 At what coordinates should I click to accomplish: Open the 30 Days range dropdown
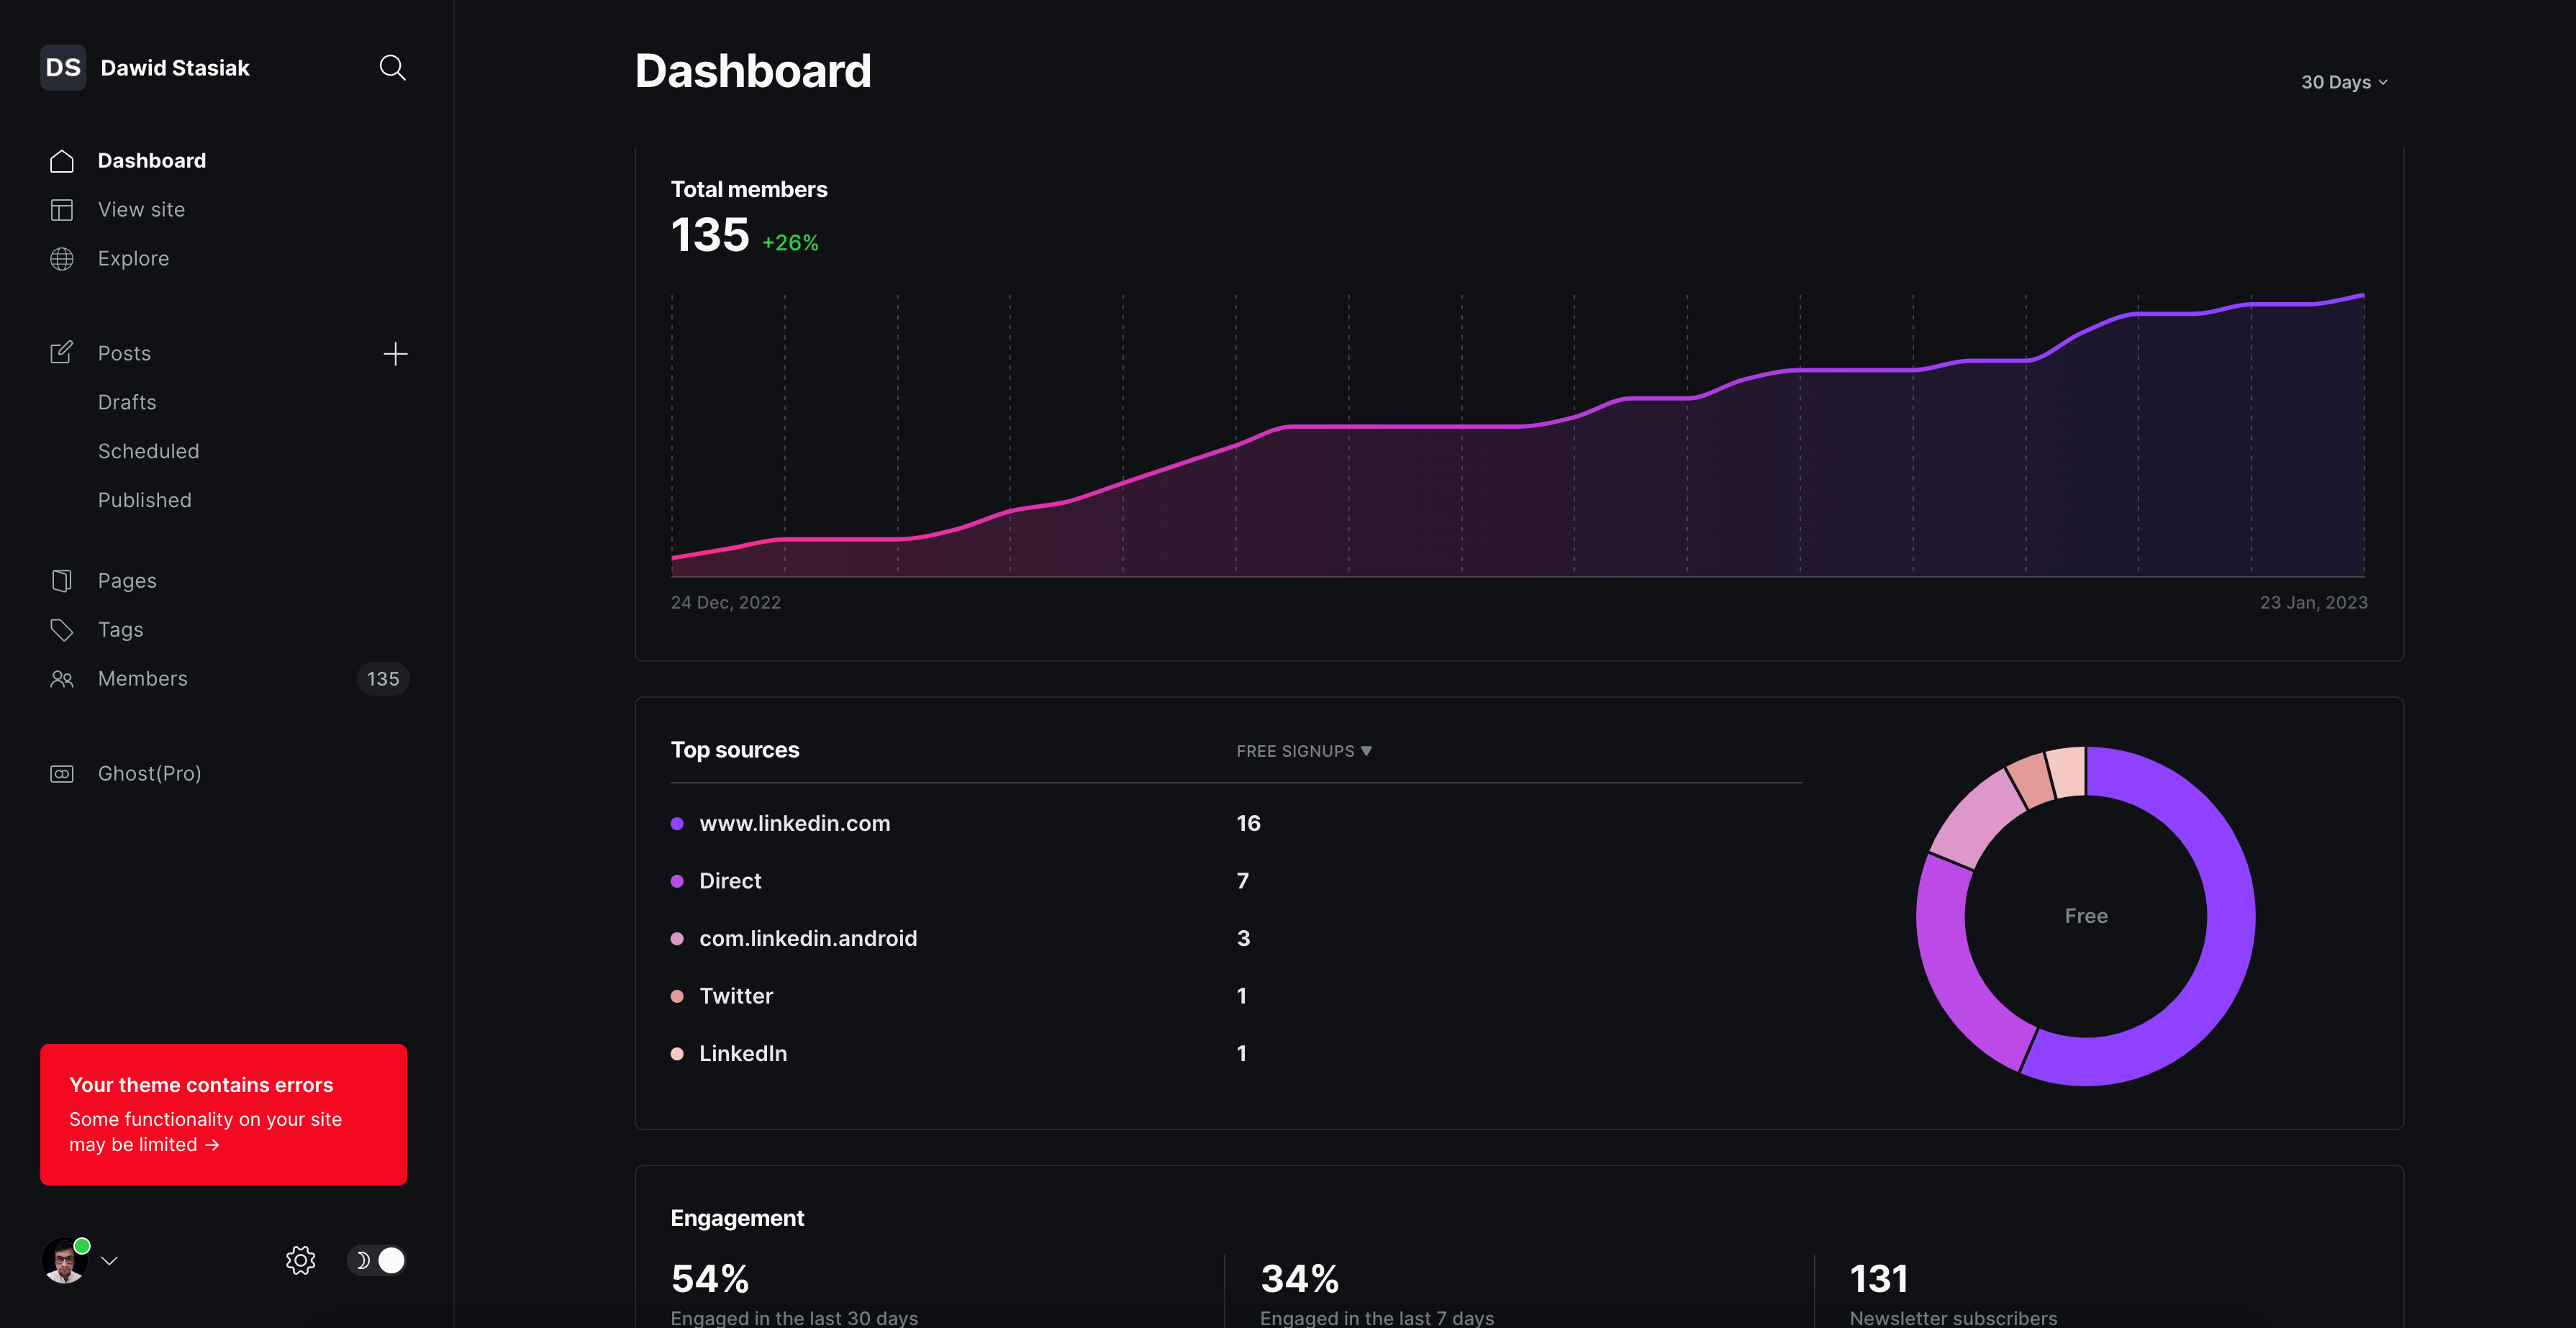2344,82
